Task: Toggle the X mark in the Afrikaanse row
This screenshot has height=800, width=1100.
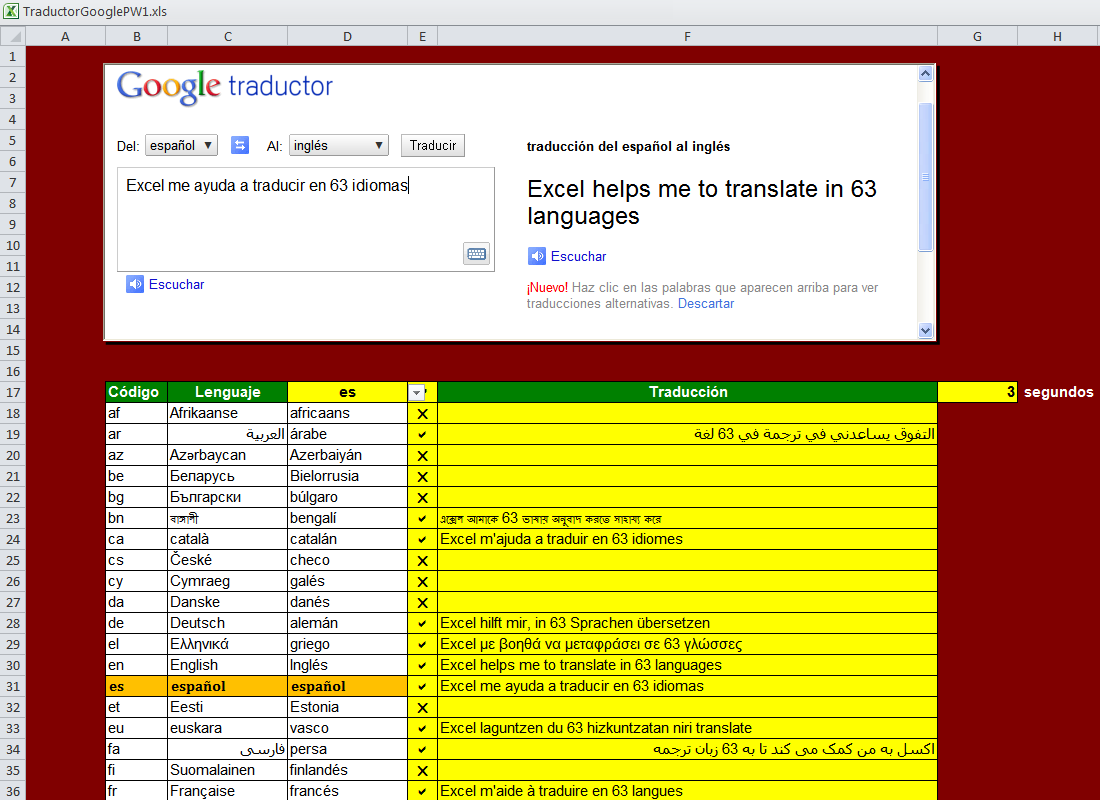Action: (422, 413)
